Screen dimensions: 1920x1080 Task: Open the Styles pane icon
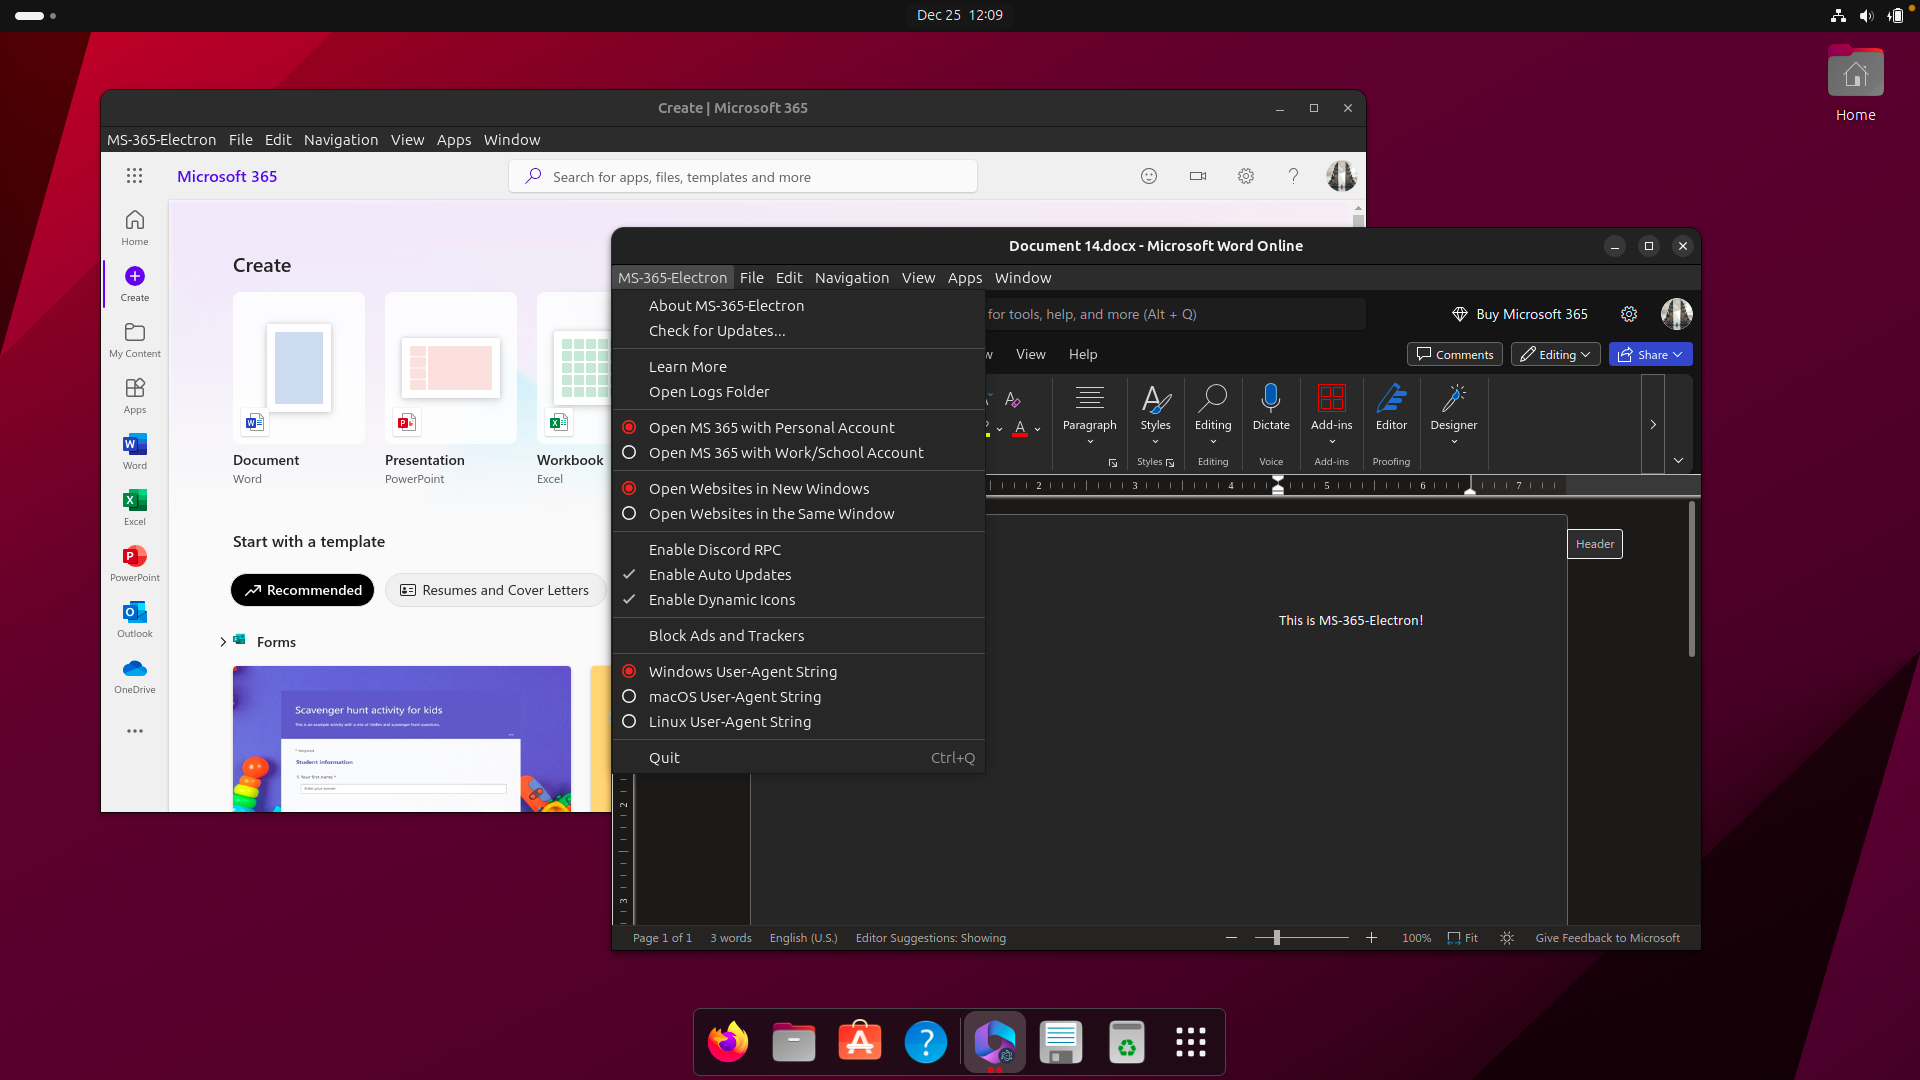click(x=1171, y=462)
